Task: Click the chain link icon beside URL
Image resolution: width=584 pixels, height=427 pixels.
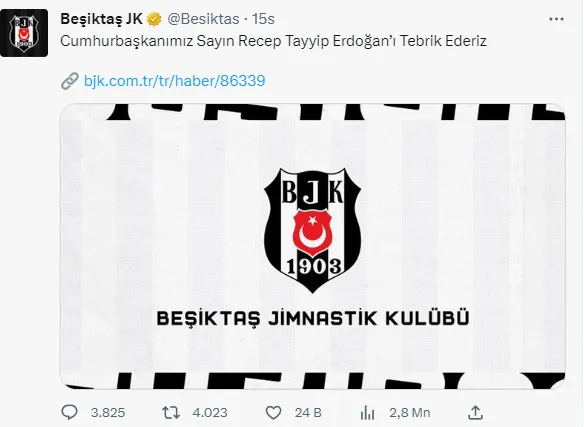Action: coord(70,81)
